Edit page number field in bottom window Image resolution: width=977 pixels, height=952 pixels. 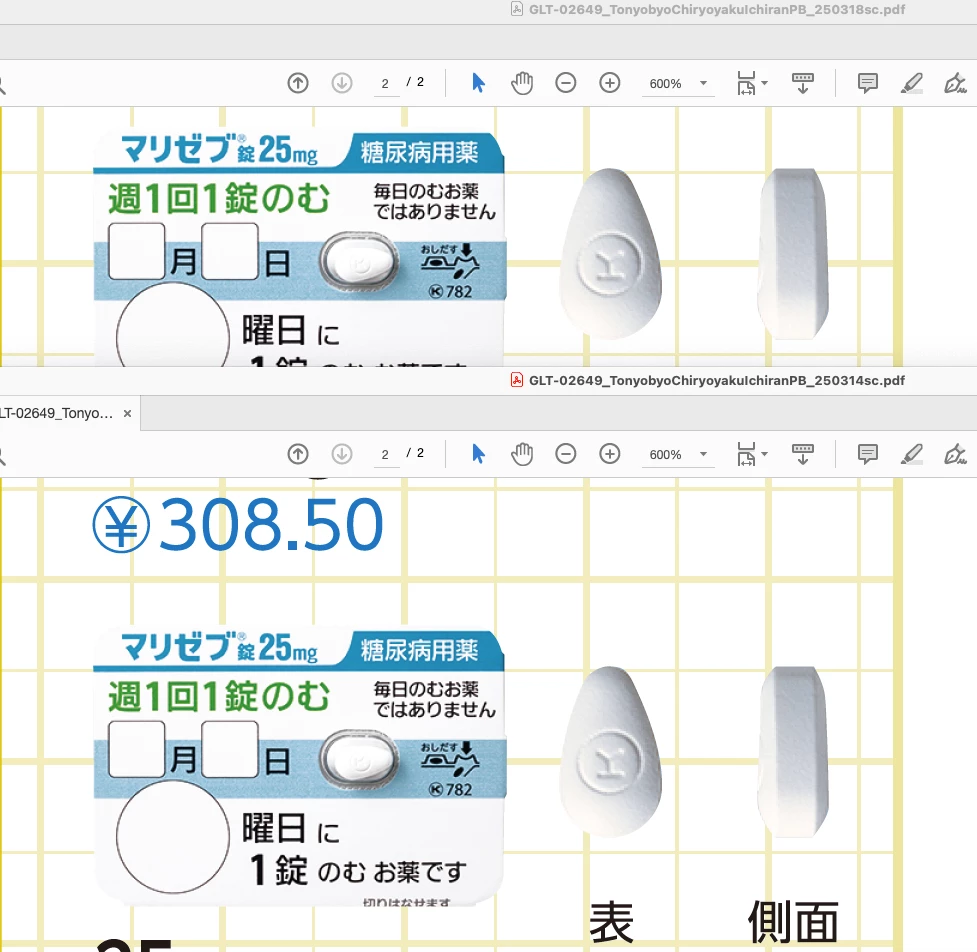(386, 454)
